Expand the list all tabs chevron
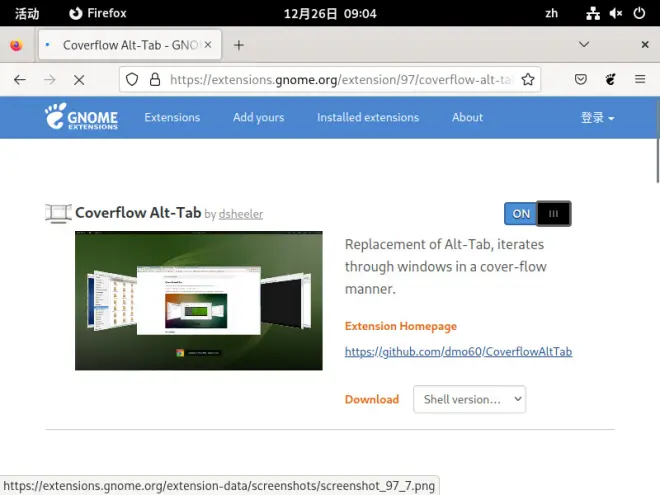This screenshot has width=660, height=495. click(583, 45)
